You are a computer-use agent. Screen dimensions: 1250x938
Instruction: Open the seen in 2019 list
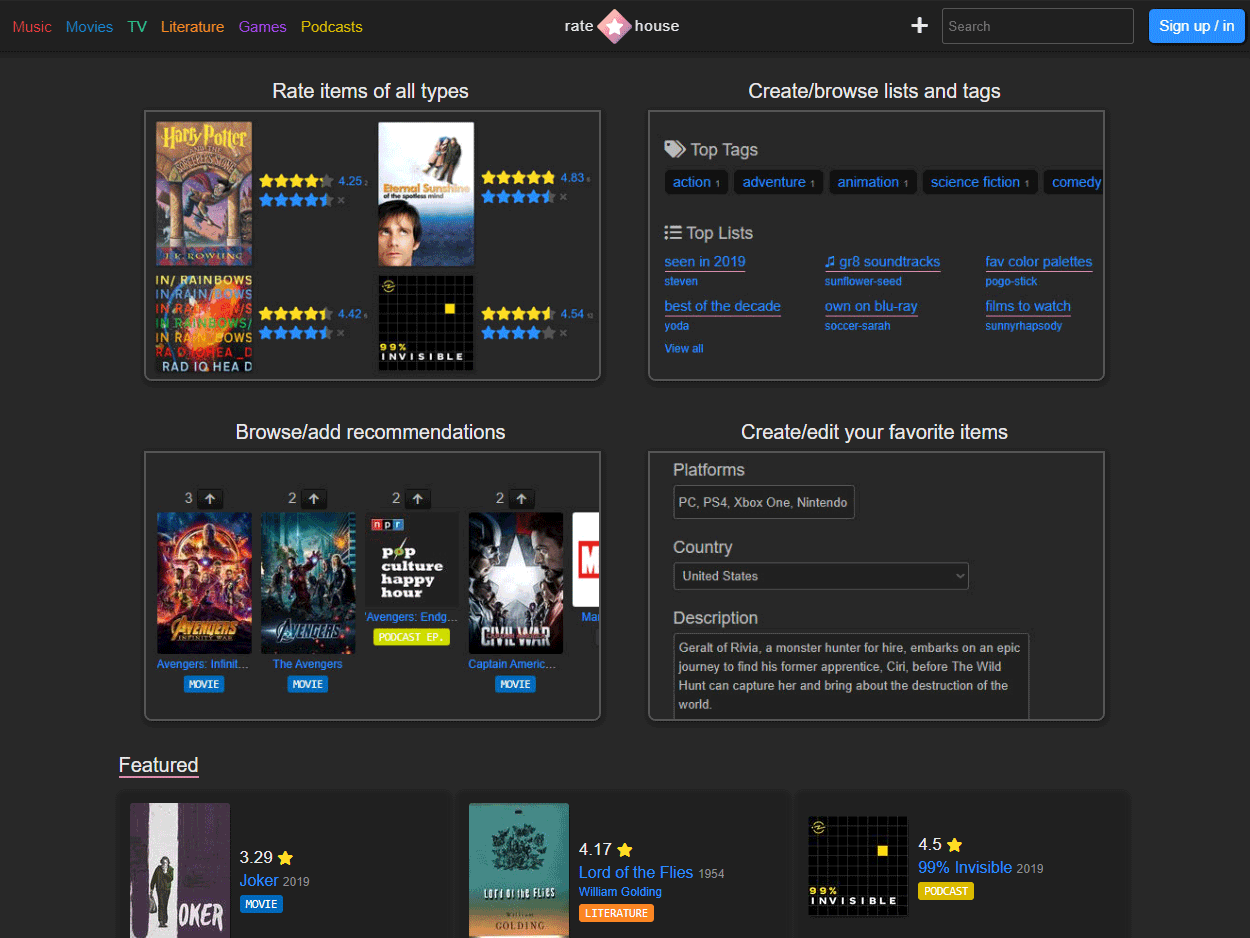pos(705,262)
